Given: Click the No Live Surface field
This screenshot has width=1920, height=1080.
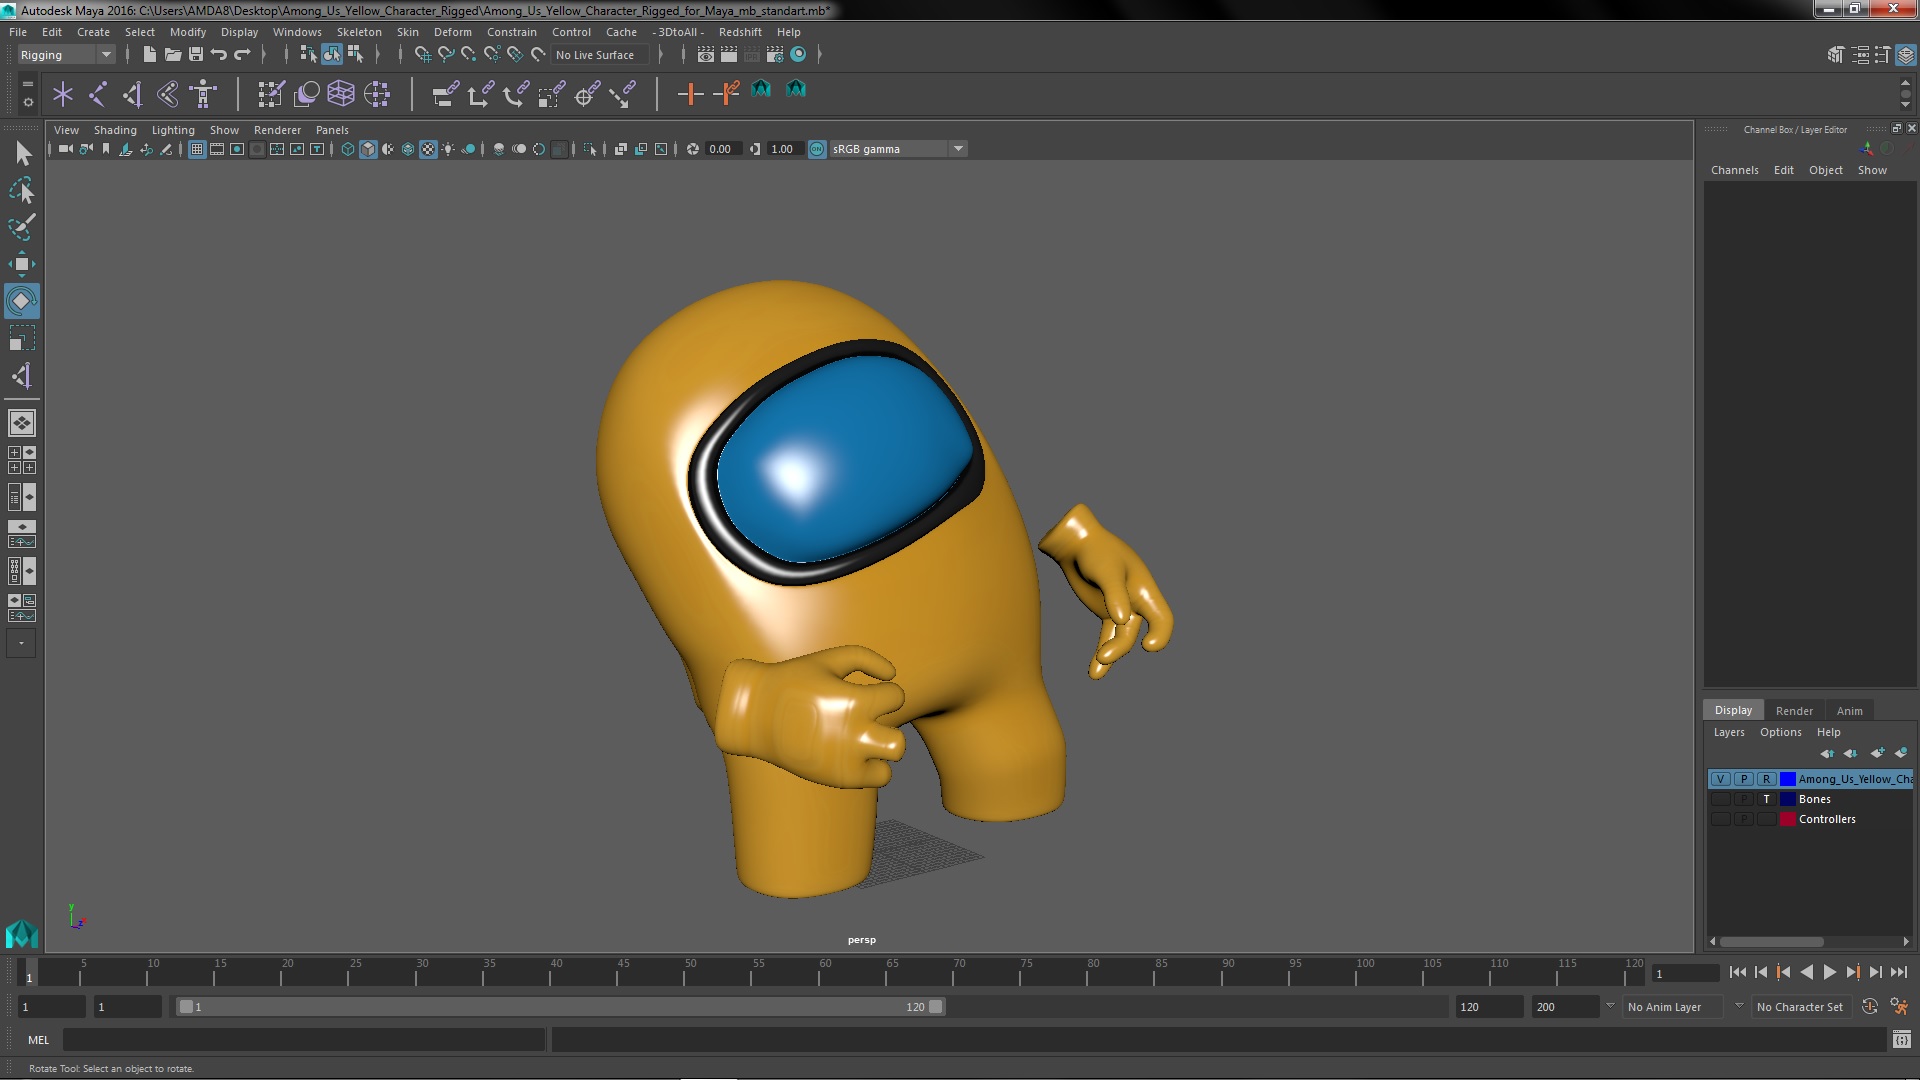Looking at the screenshot, I should pyautogui.click(x=600, y=55).
